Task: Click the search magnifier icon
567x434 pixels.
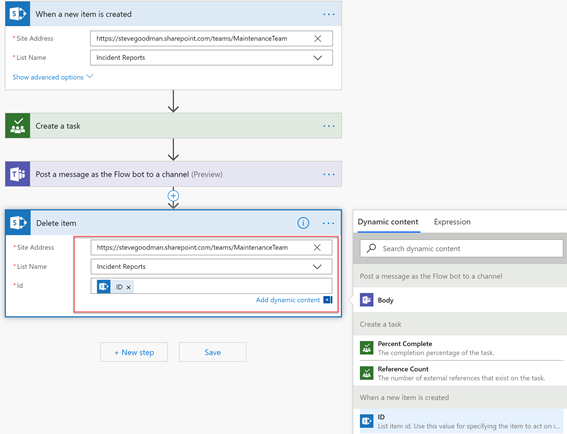Action: 371,248
